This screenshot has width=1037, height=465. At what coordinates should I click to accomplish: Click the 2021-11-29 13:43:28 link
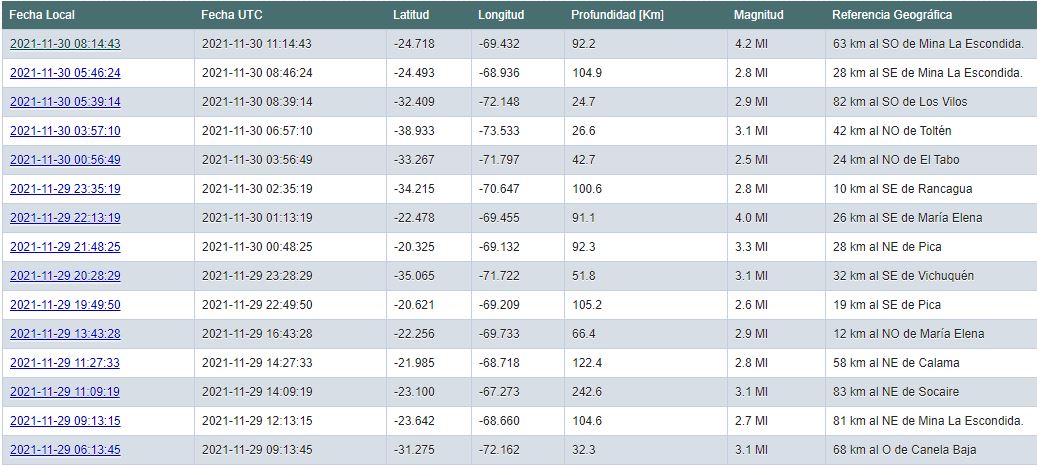(x=65, y=334)
